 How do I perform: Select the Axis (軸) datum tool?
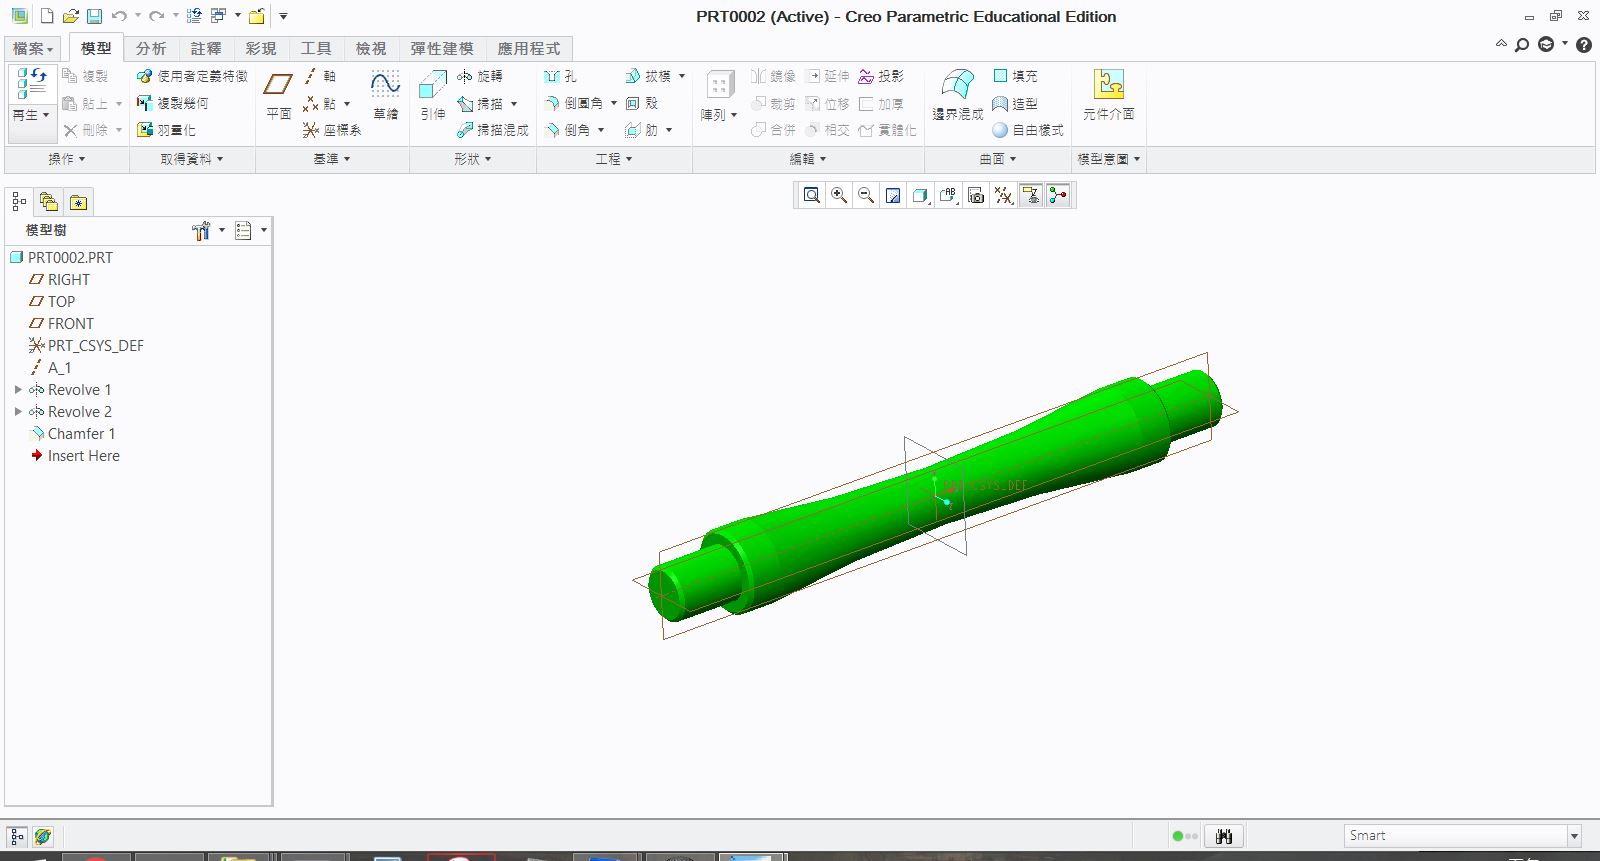(x=321, y=76)
